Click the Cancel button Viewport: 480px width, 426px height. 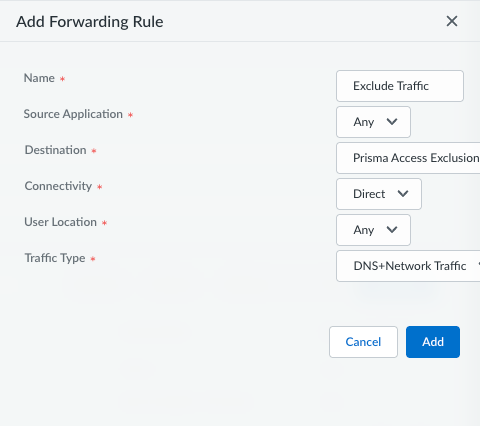click(363, 342)
